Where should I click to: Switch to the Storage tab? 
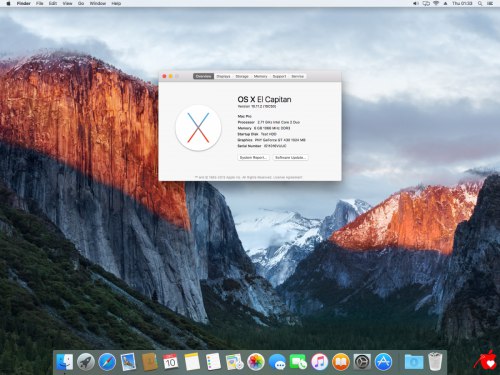tap(242, 76)
